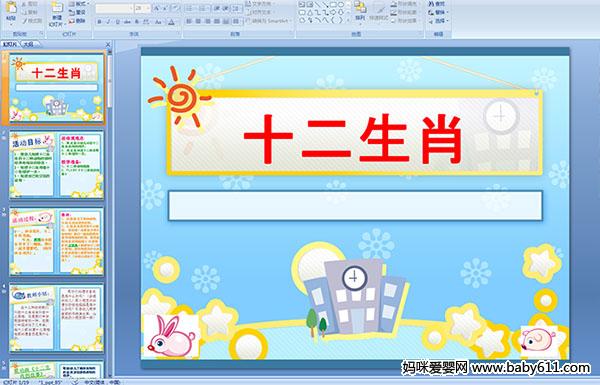600x385 pixels.
Task: Click the slide Reset icon
Action: click(77, 12)
